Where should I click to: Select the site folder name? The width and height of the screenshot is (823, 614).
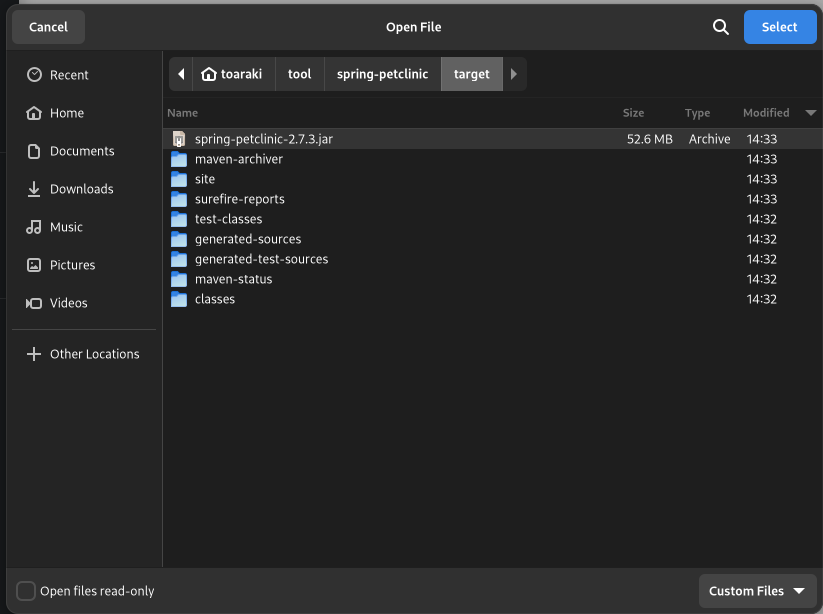[x=205, y=179]
